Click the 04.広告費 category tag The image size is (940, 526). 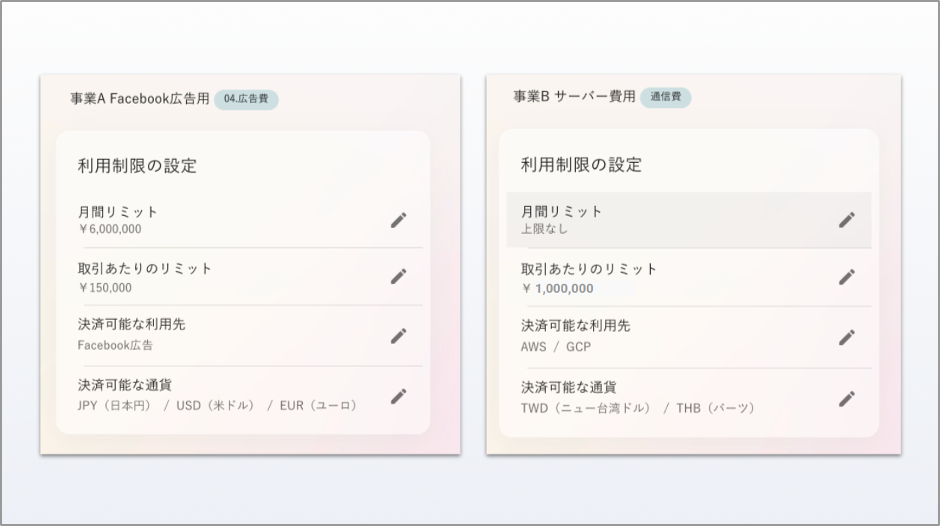246,98
